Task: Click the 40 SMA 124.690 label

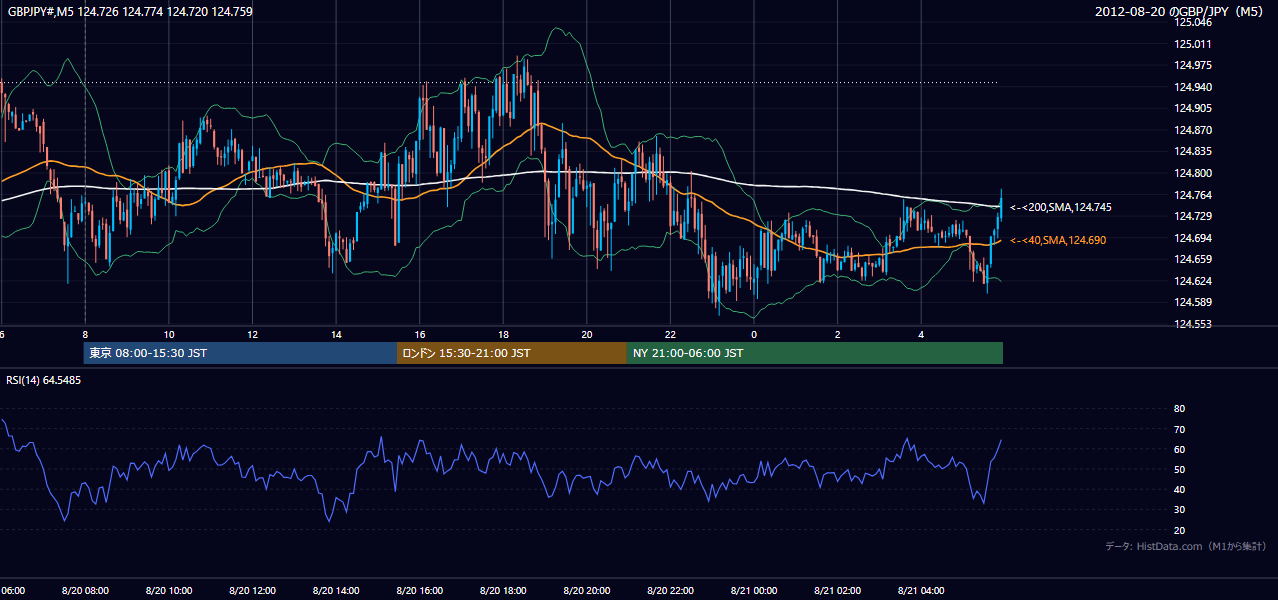Action: [1058, 240]
